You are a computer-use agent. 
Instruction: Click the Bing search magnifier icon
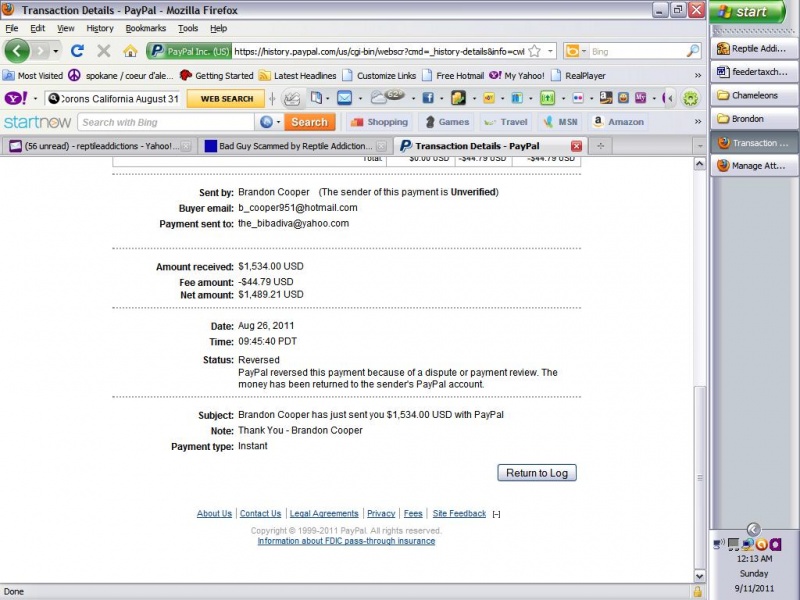click(x=692, y=51)
